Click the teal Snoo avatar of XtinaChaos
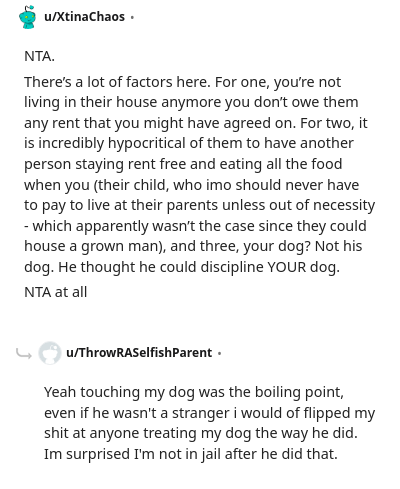 coord(27,17)
